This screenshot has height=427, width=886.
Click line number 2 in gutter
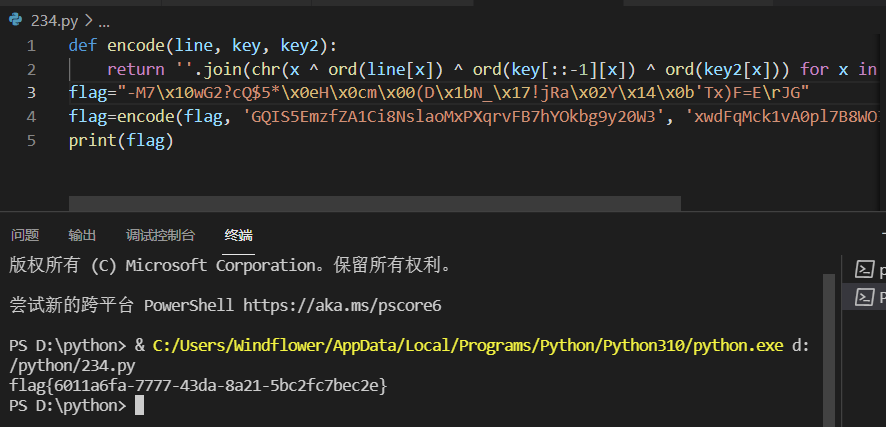[31, 69]
